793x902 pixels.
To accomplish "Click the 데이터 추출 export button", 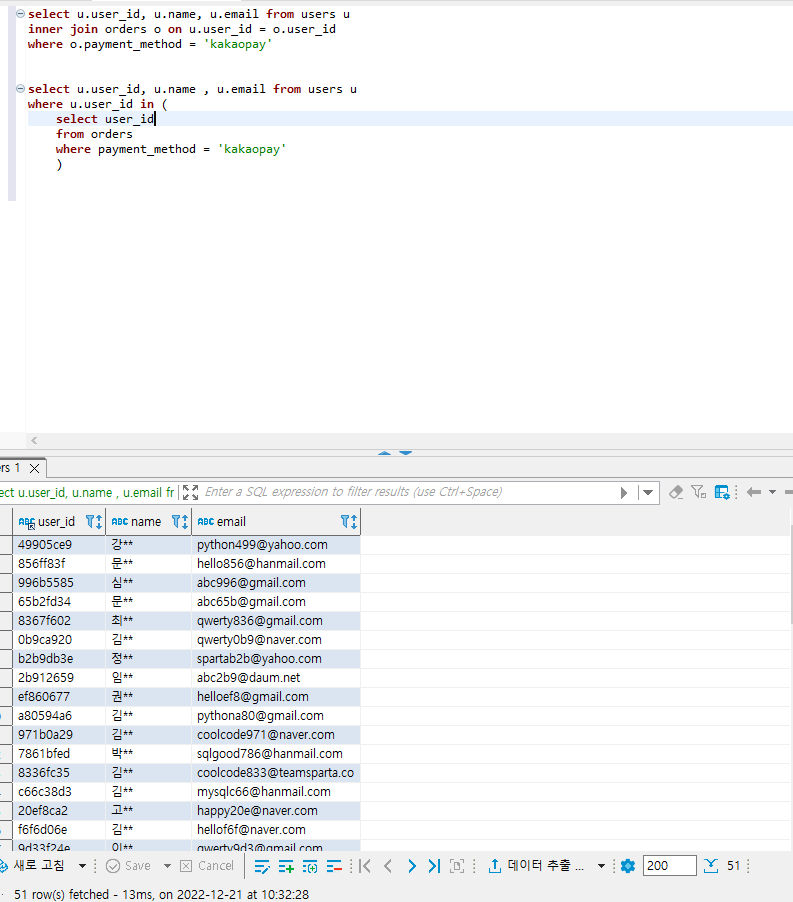I will pos(536,866).
